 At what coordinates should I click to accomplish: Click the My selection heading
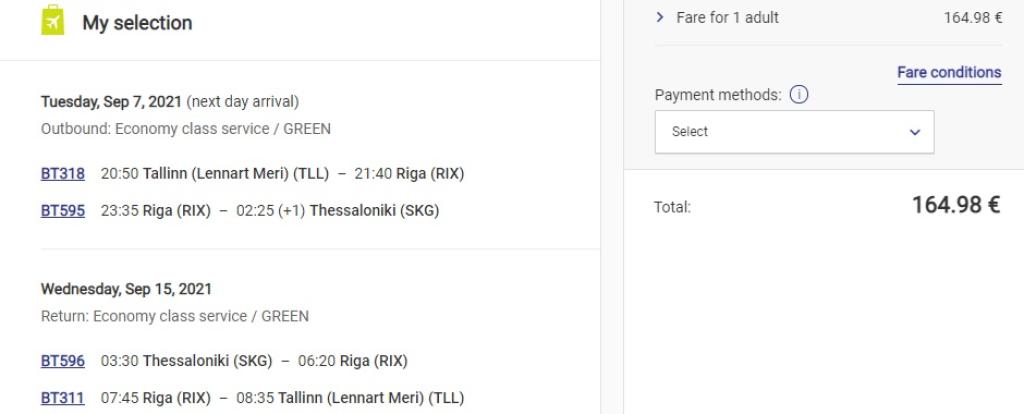[137, 22]
